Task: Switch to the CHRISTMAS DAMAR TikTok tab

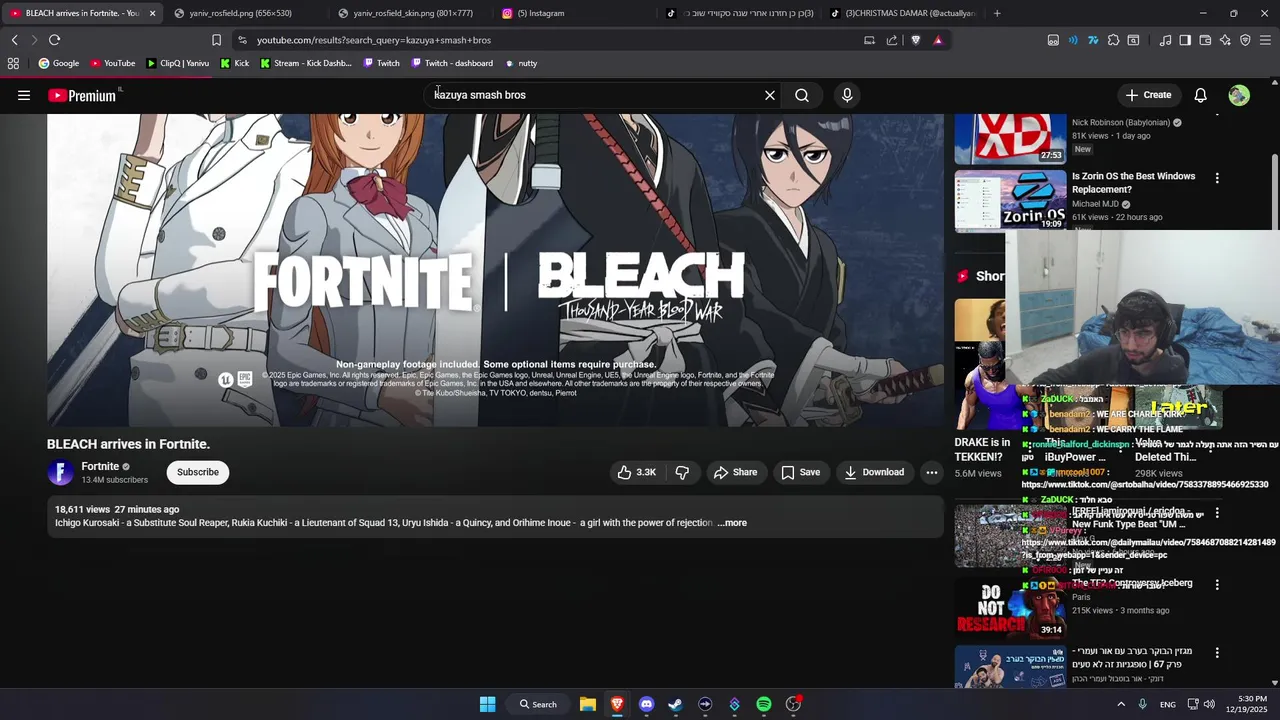Action: click(x=904, y=13)
